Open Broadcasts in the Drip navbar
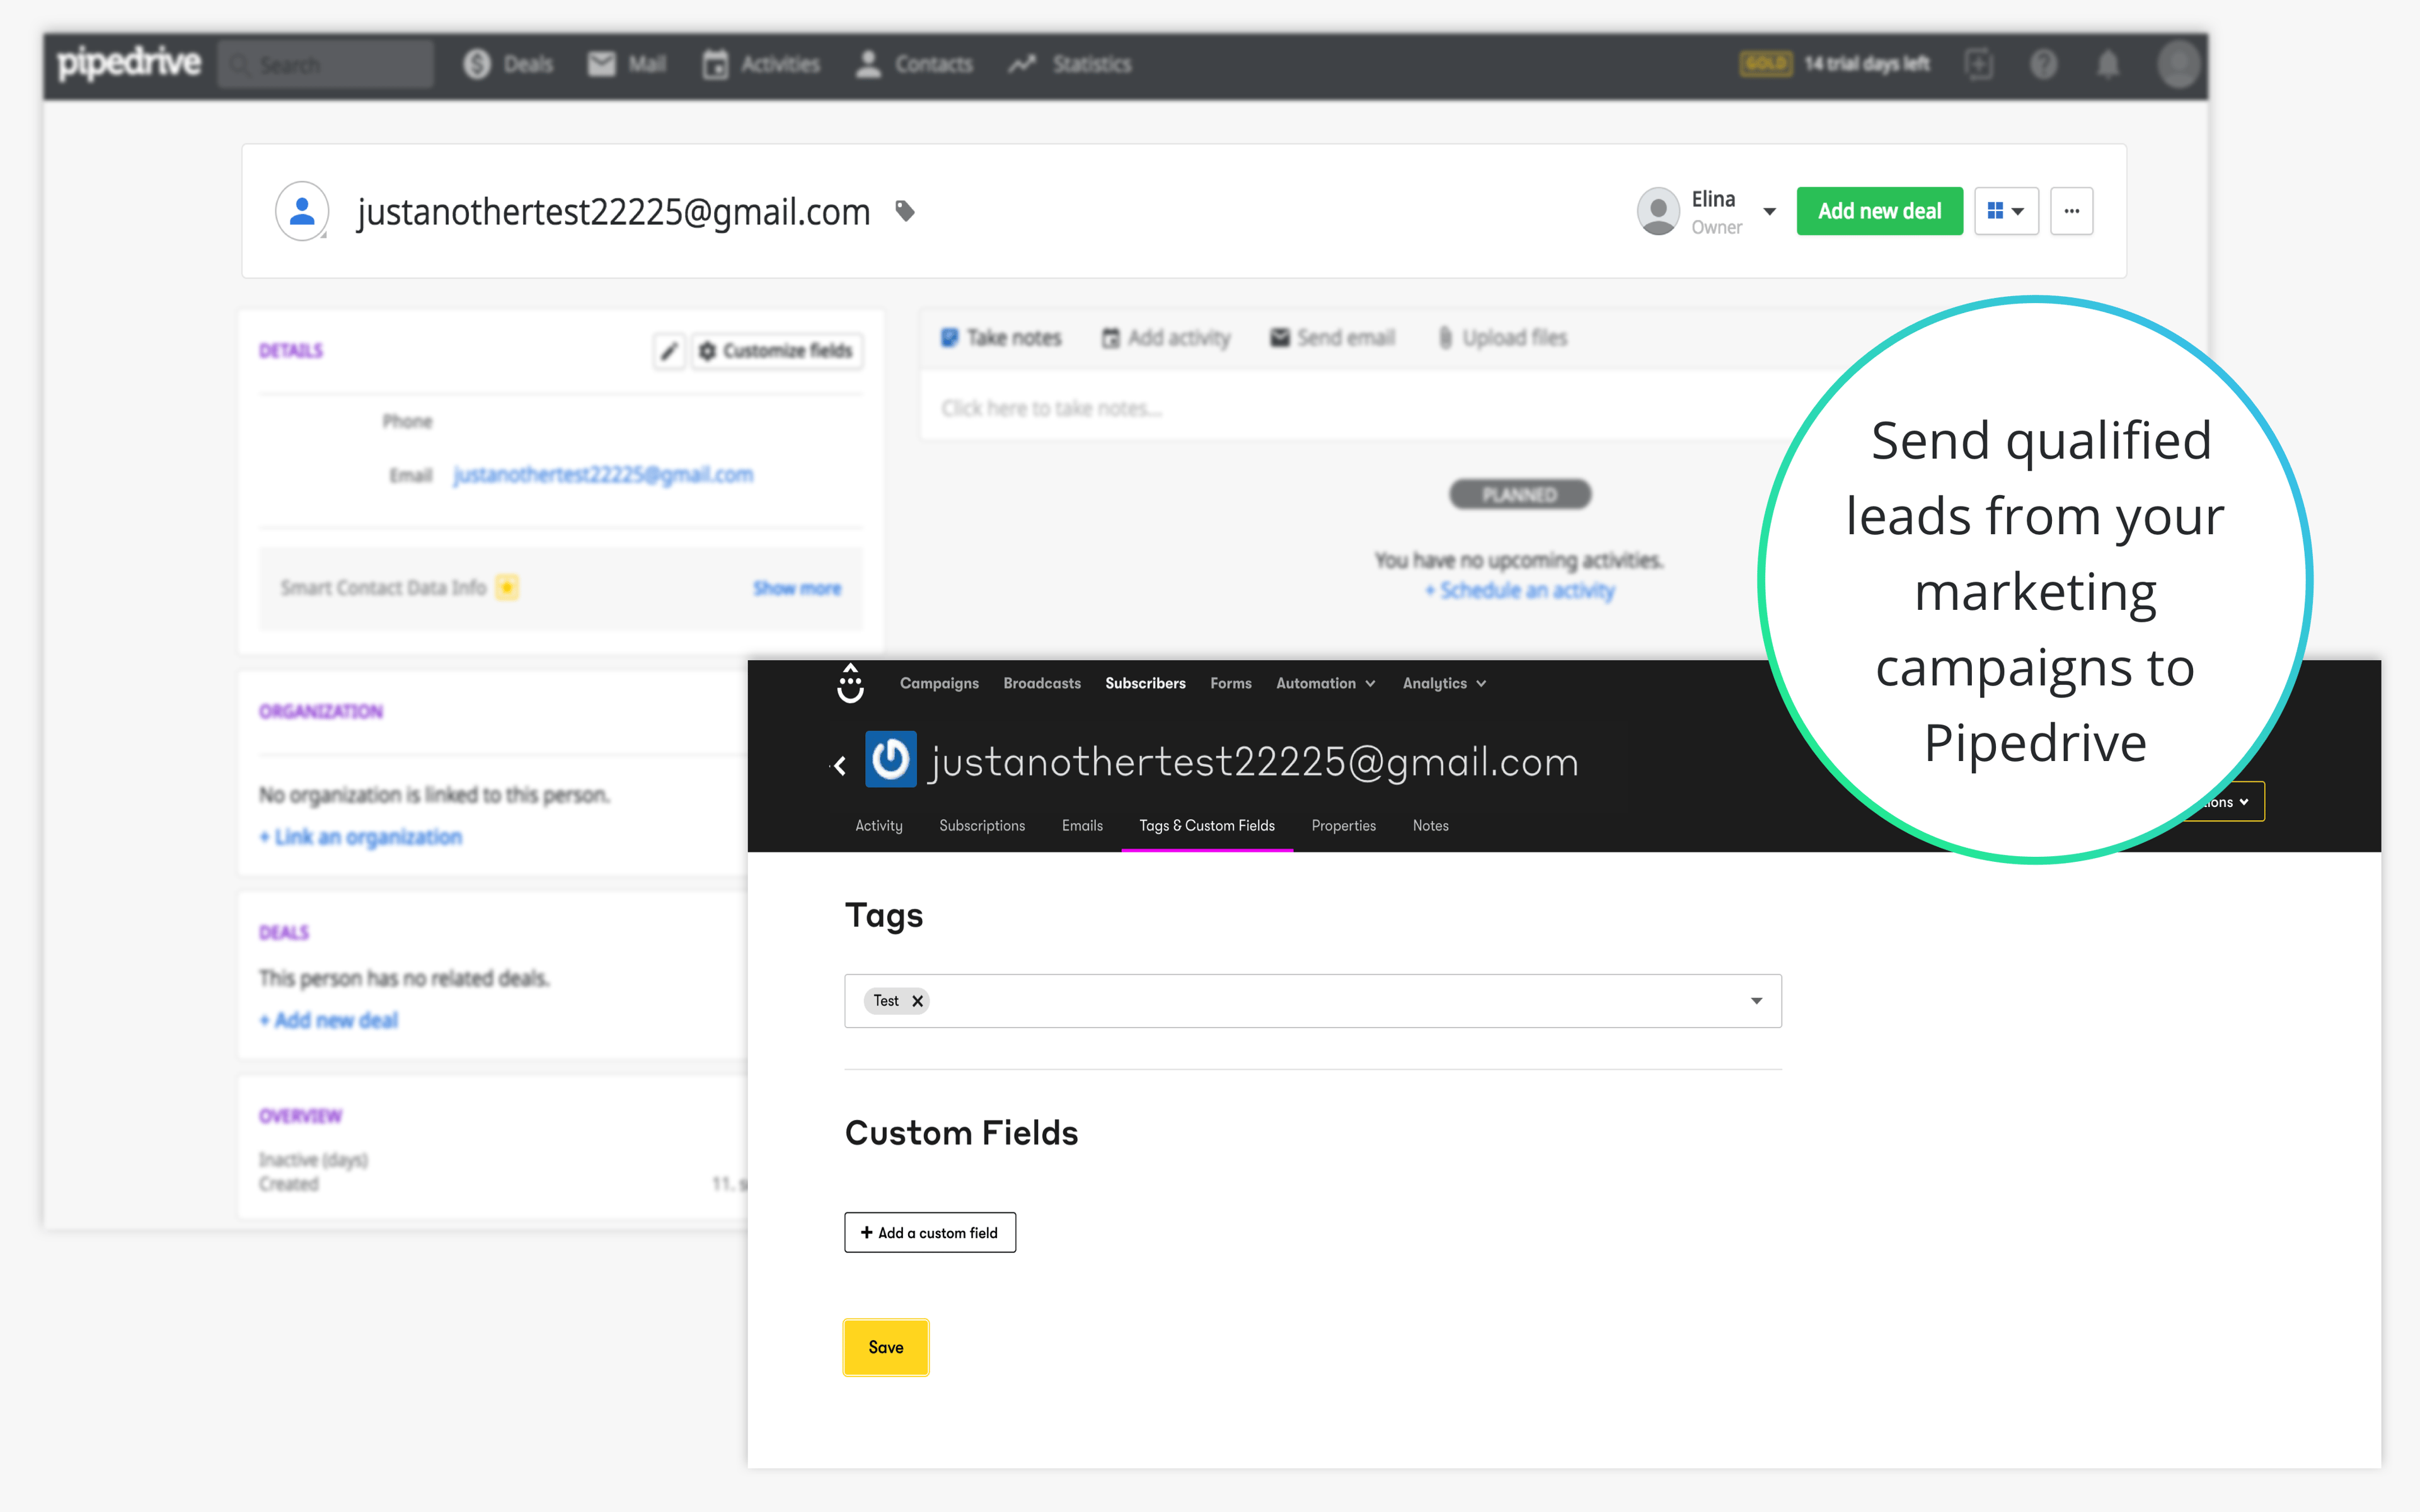Image resolution: width=2420 pixels, height=1512 pixels. (1042, 683)
